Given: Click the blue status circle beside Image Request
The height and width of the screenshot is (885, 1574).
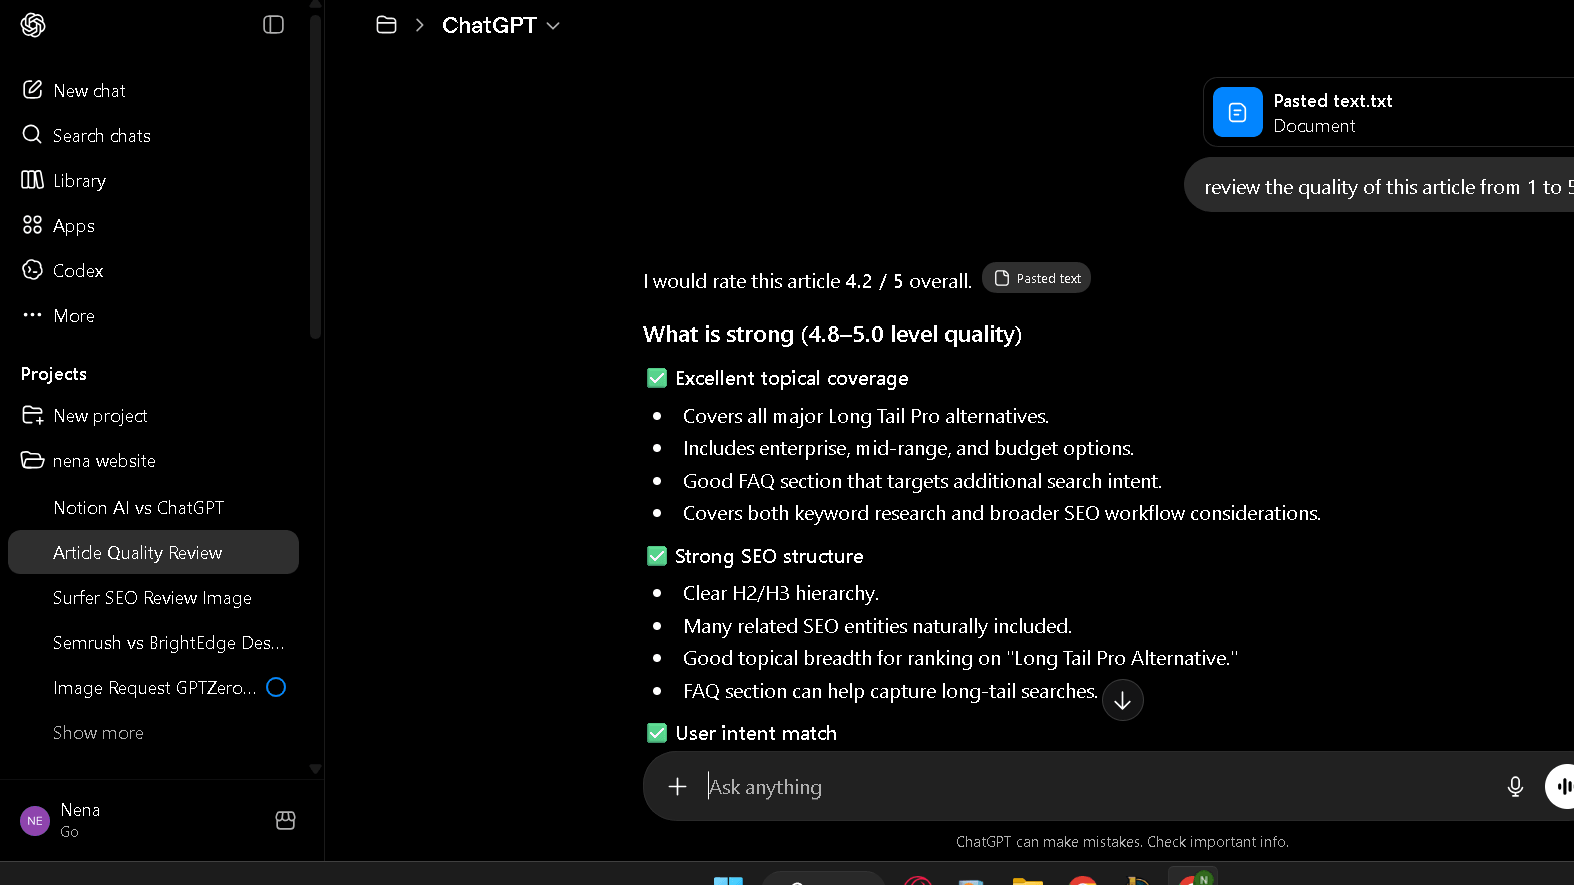Looking at the screenshot, I should click(x=277, y=687).
